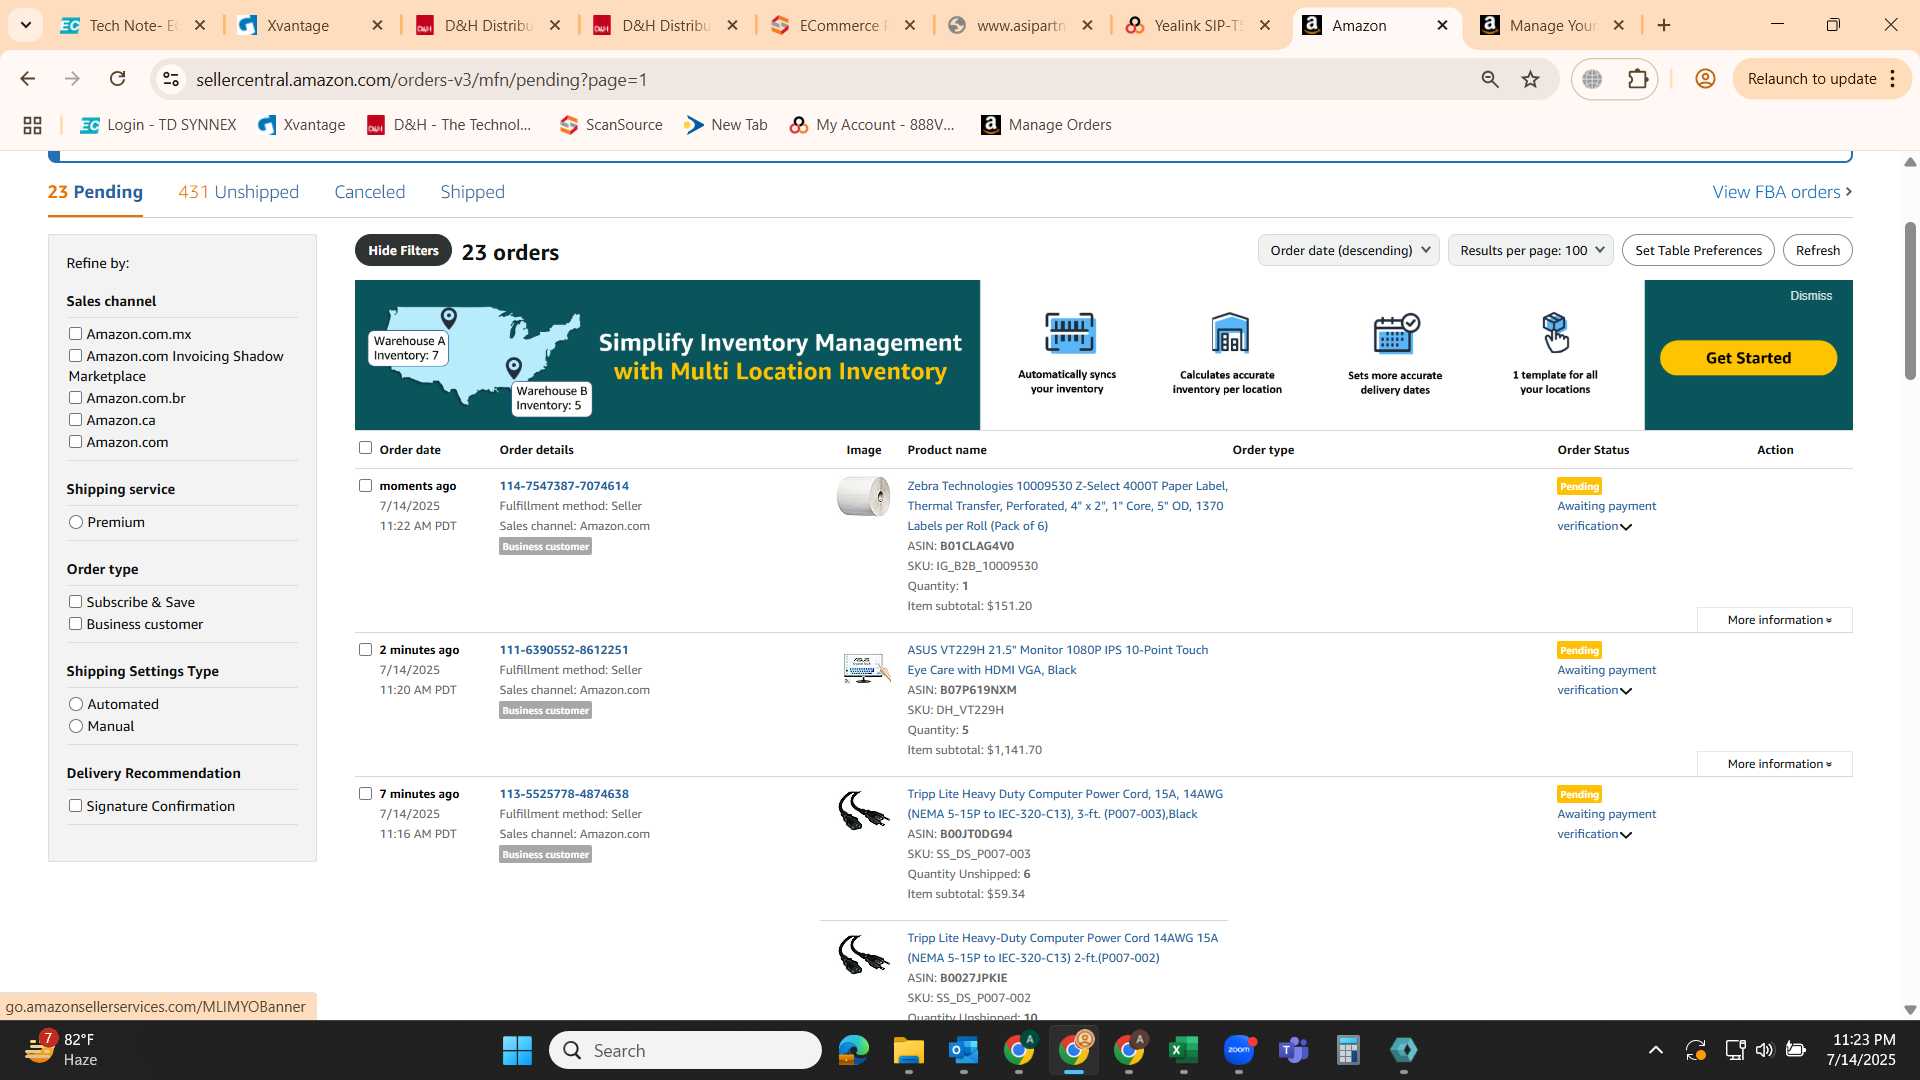Open Excel from the taskbar

pyautogui.click(x=1183, y=1050)
